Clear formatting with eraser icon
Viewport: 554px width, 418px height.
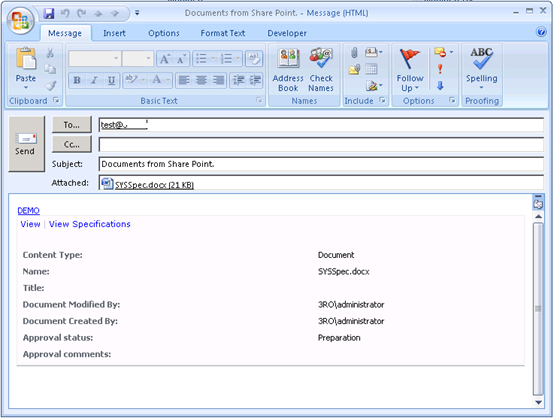254,59
